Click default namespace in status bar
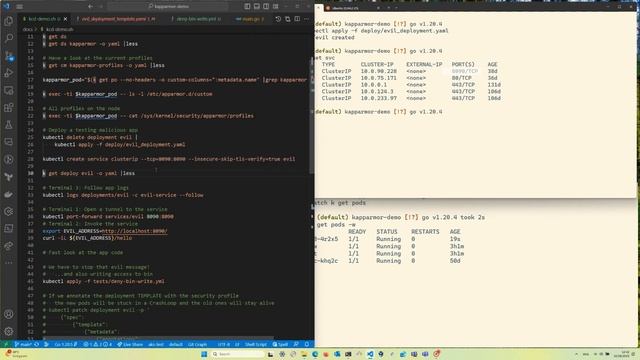Screen dimensions: 640x360 pos(176,344)
